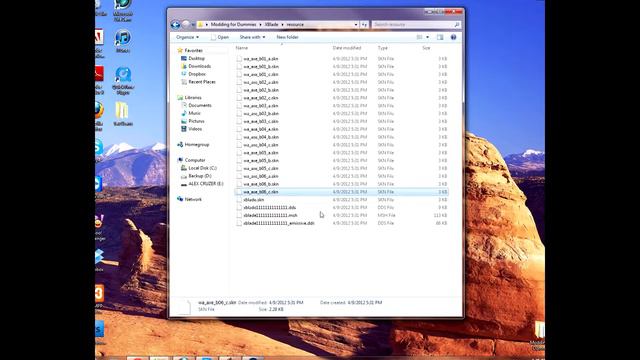Open the Skype desktop shortcut

[99, 147]
